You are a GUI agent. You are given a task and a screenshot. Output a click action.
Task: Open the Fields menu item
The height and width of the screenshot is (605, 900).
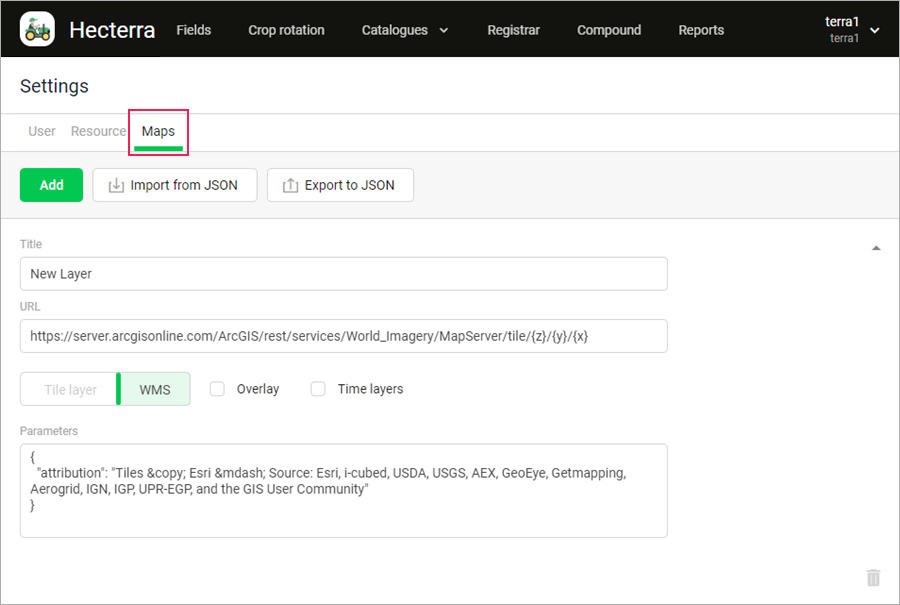[x=193, y=30]
